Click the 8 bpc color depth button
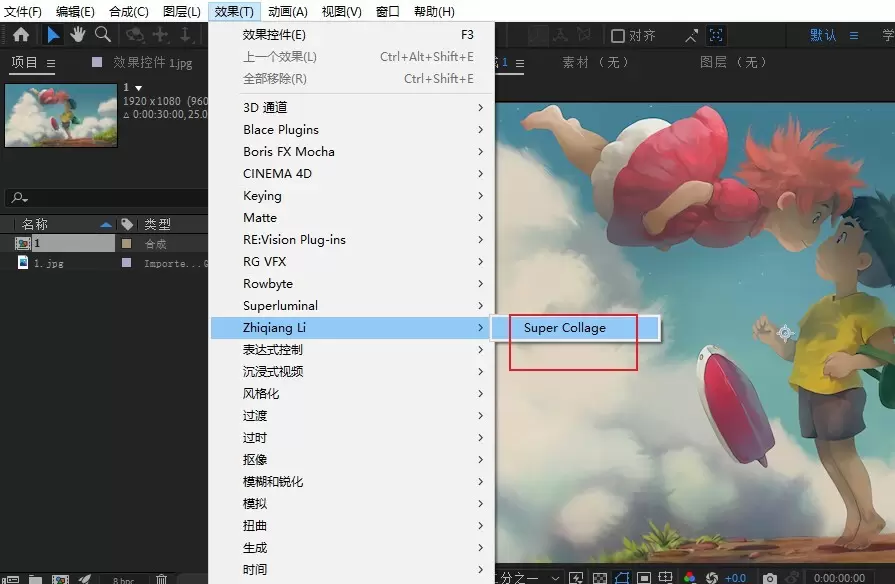 click(124, 580)
